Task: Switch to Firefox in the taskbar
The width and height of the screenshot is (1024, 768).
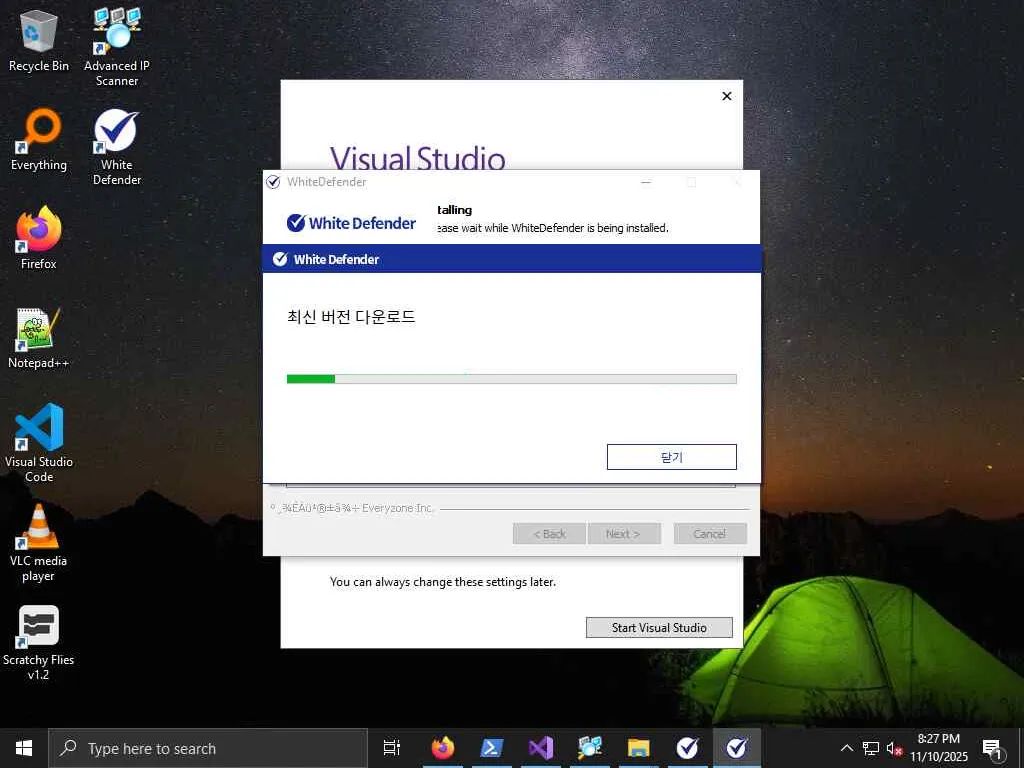Action: coord(443,748)
